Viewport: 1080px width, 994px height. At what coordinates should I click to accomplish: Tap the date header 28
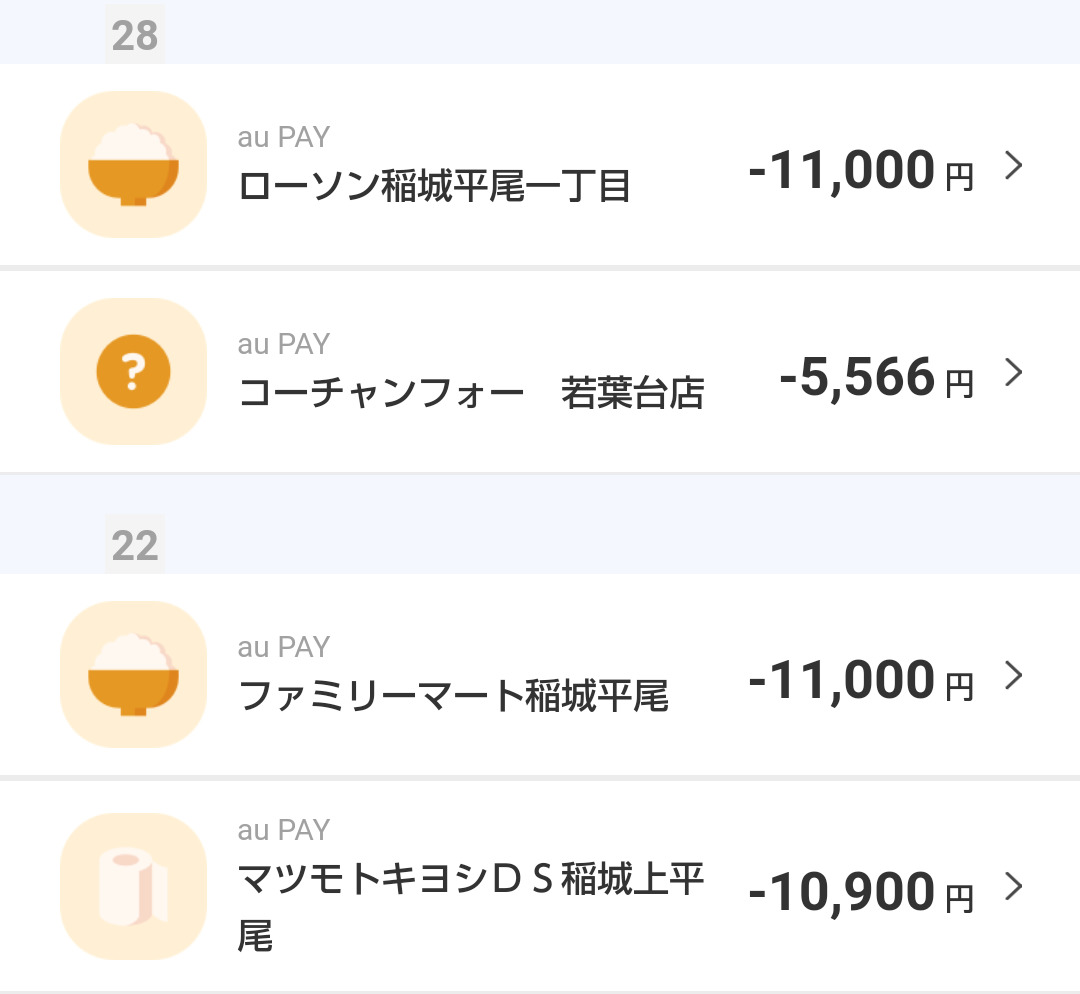(135, 36)
